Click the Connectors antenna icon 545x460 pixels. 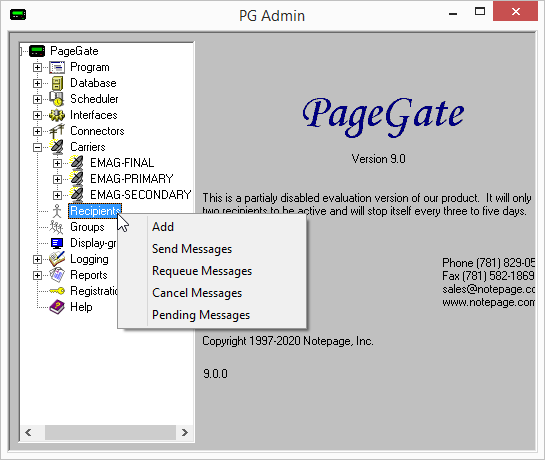tap(57, 131)
